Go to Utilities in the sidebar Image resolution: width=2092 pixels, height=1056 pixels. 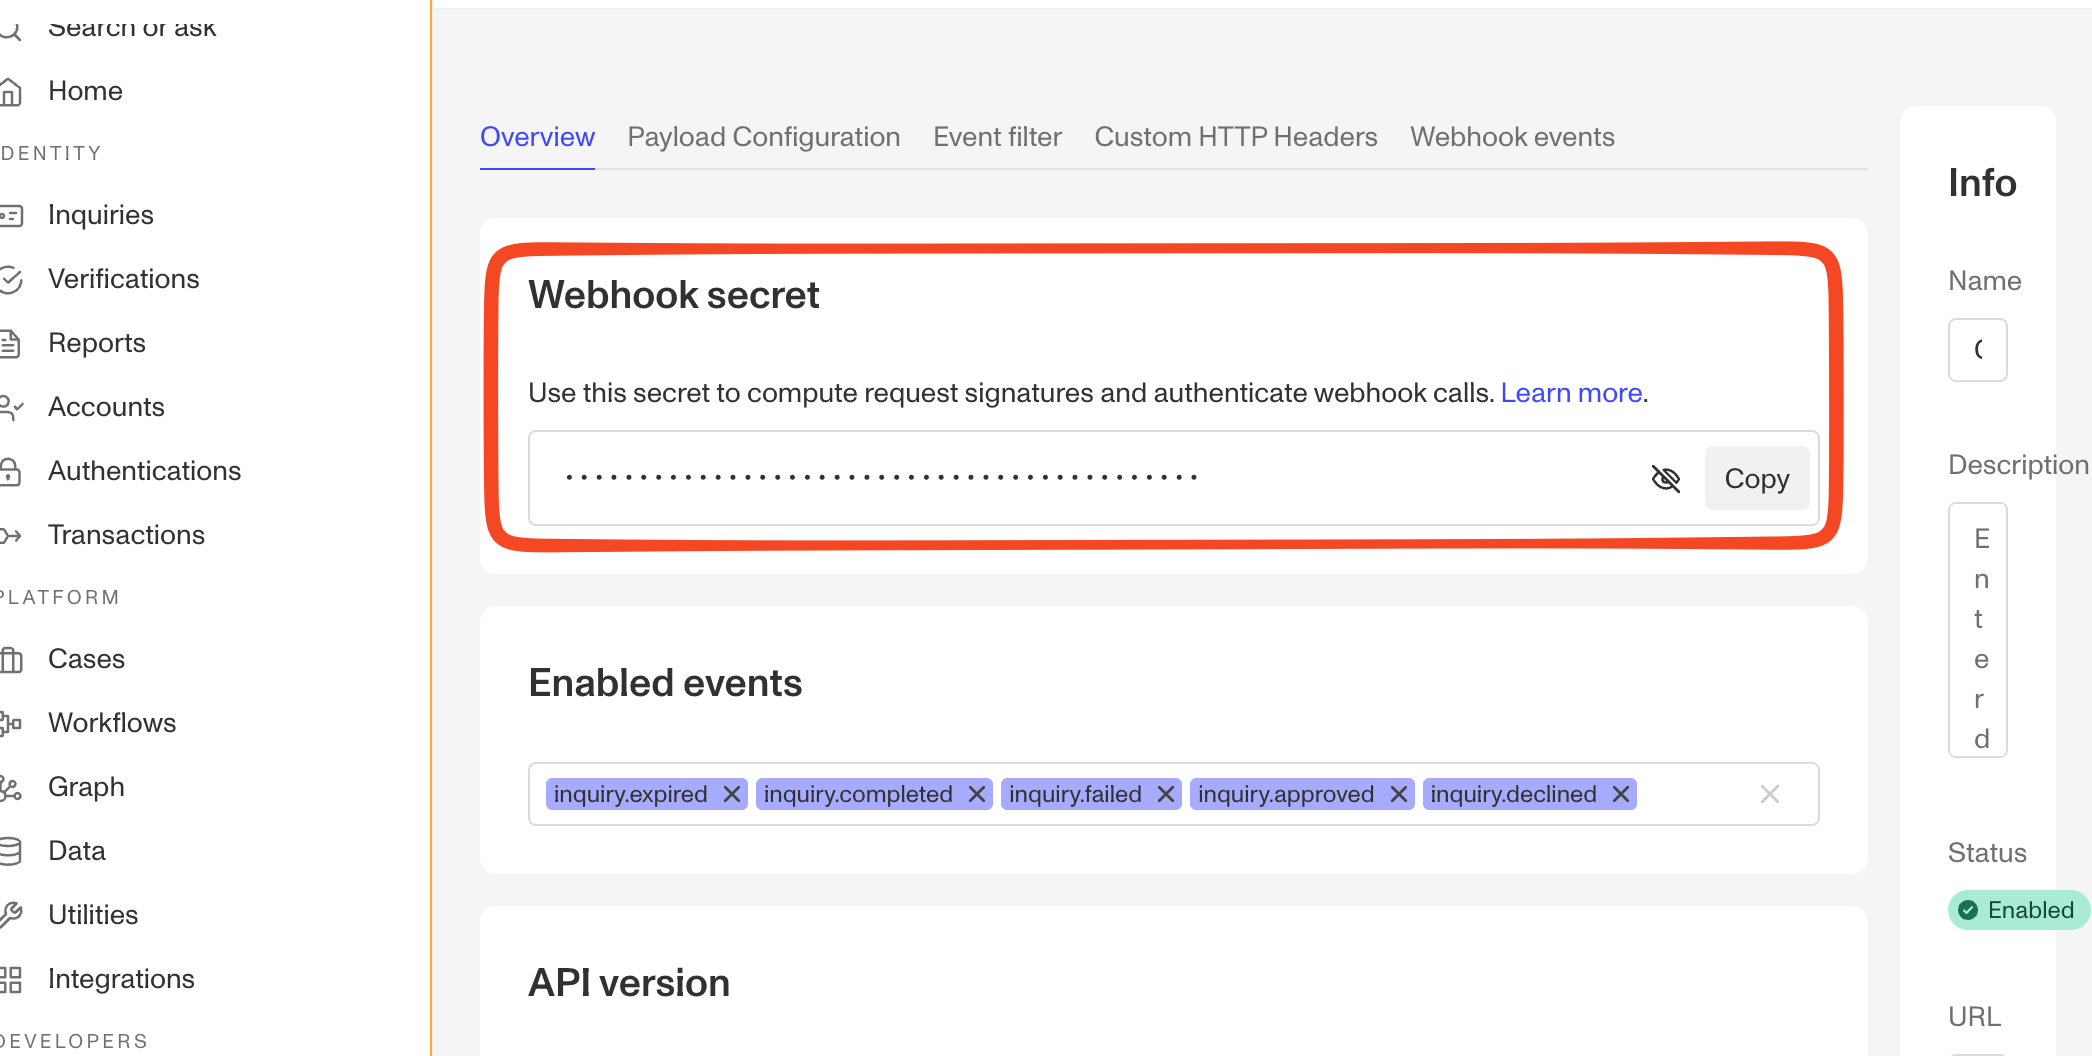[93, 915]
